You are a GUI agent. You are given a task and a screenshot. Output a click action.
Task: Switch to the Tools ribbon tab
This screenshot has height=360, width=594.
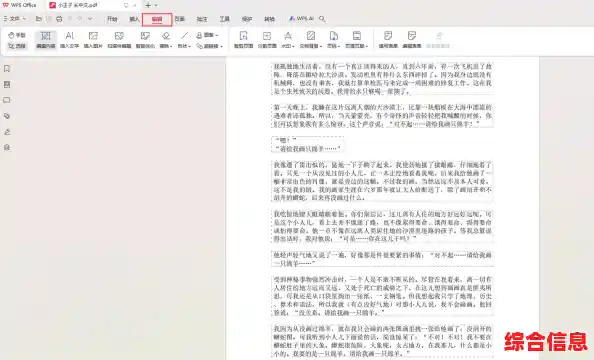pyautogui.click(x=225, y=19)
